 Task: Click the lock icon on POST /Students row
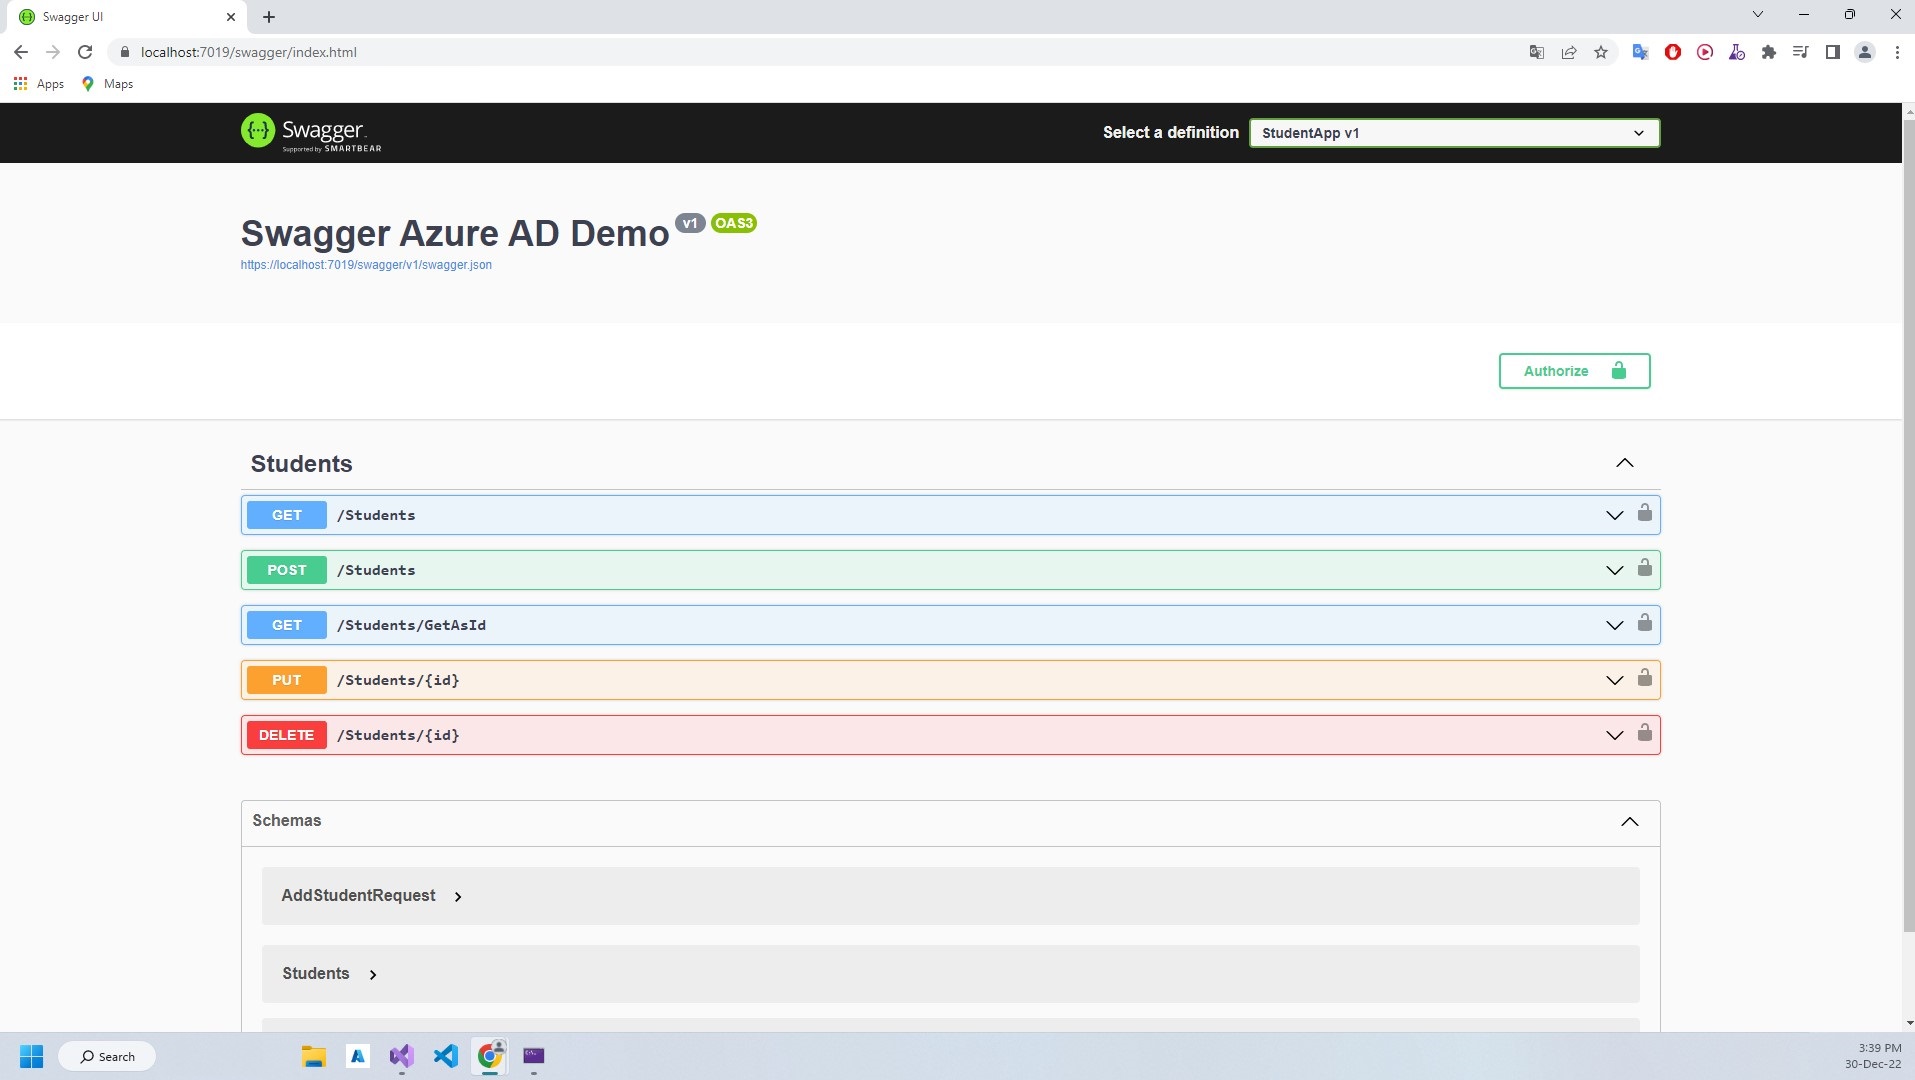(1644, 568)
